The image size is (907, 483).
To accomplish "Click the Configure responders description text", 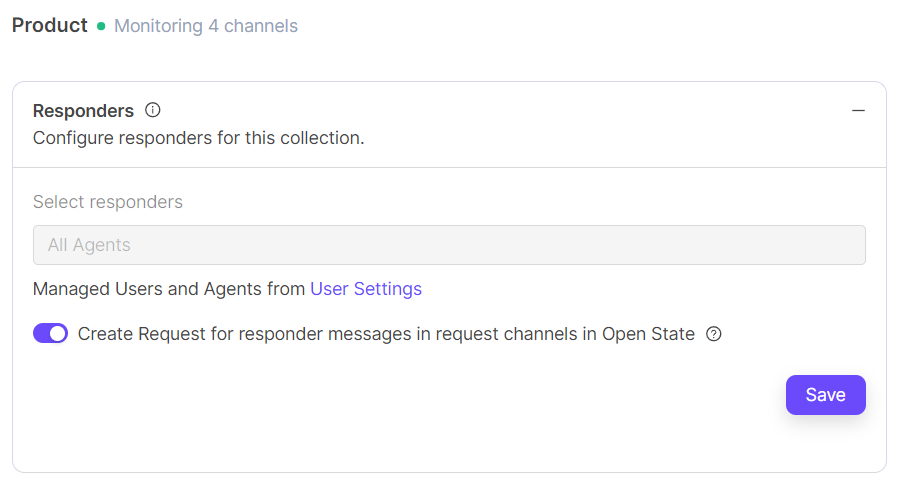I will tap(198, 138).
